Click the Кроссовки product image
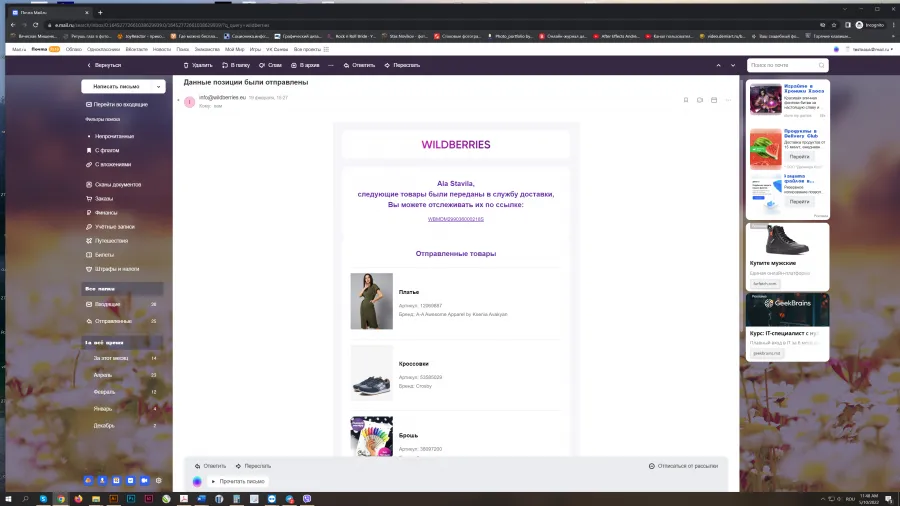900x506 pixels. [x=372, y=373]
